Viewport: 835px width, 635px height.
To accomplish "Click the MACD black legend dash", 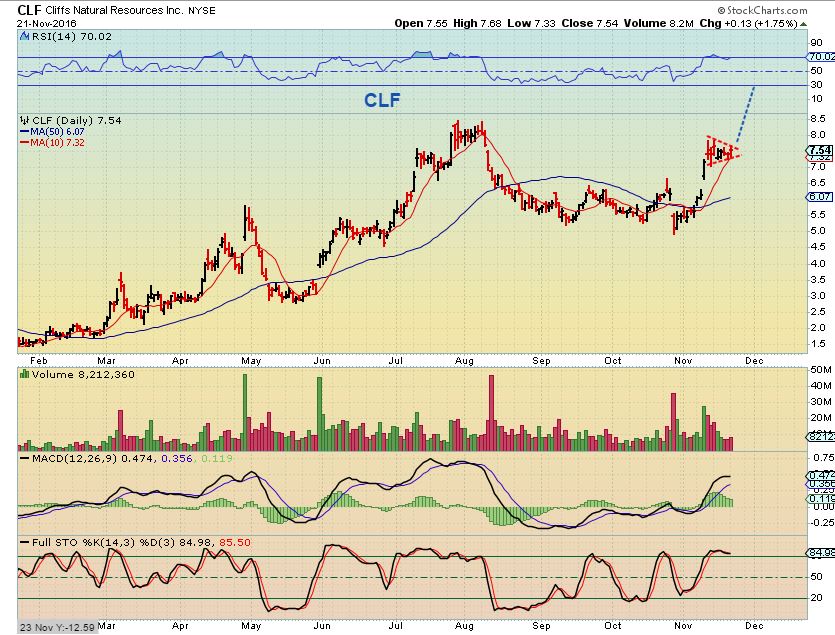I will coord(24,459).
